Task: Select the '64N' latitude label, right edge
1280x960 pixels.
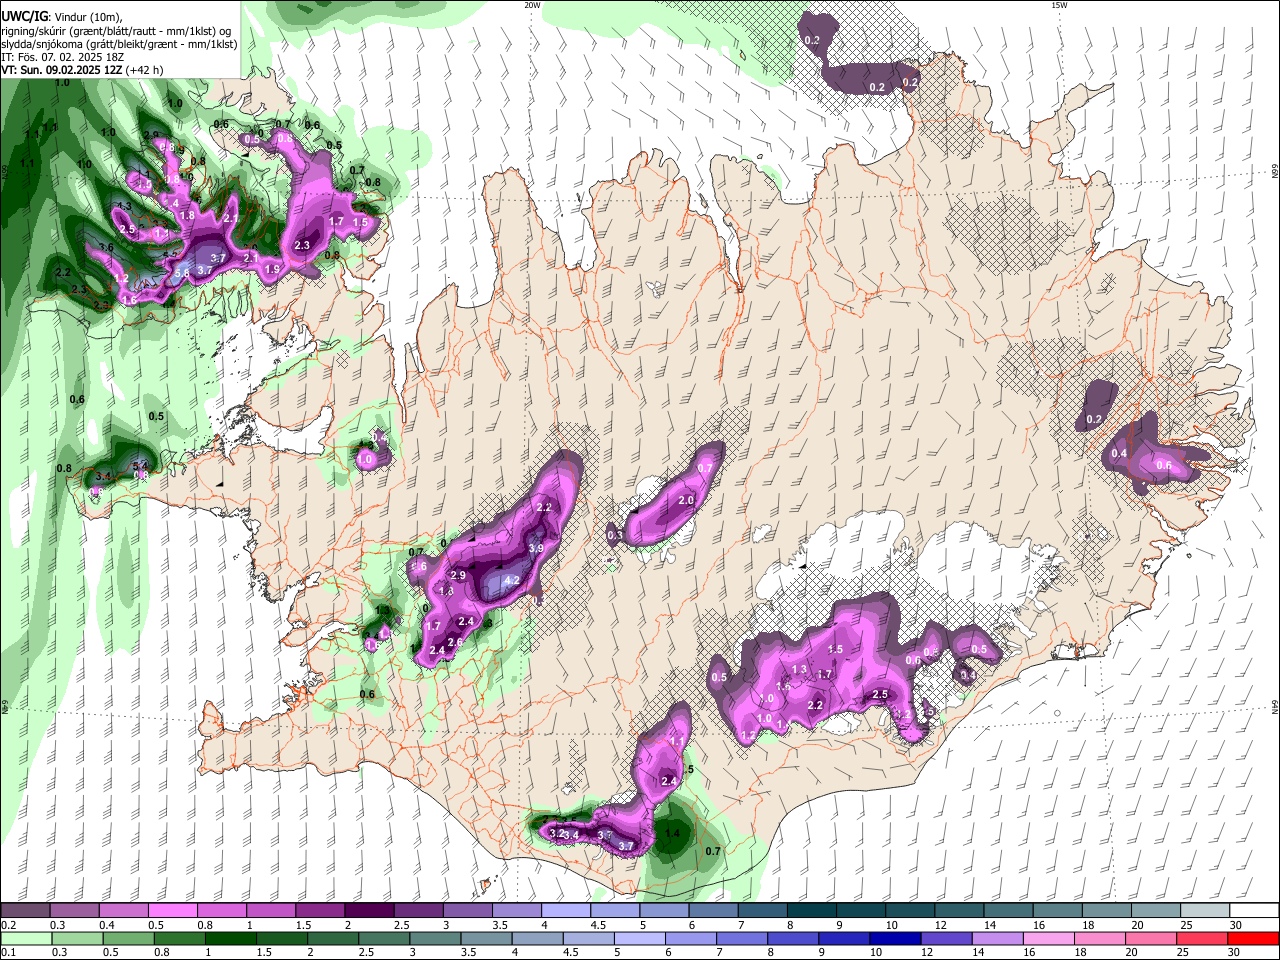Action: 1274,706
